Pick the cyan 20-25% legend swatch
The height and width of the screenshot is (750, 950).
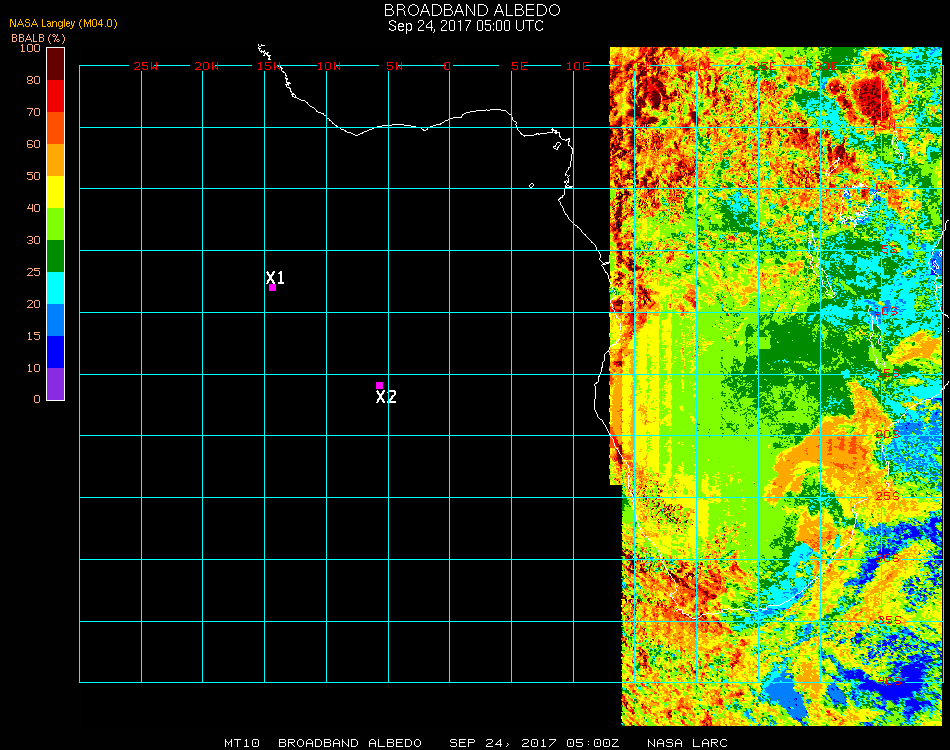[55, 287]
